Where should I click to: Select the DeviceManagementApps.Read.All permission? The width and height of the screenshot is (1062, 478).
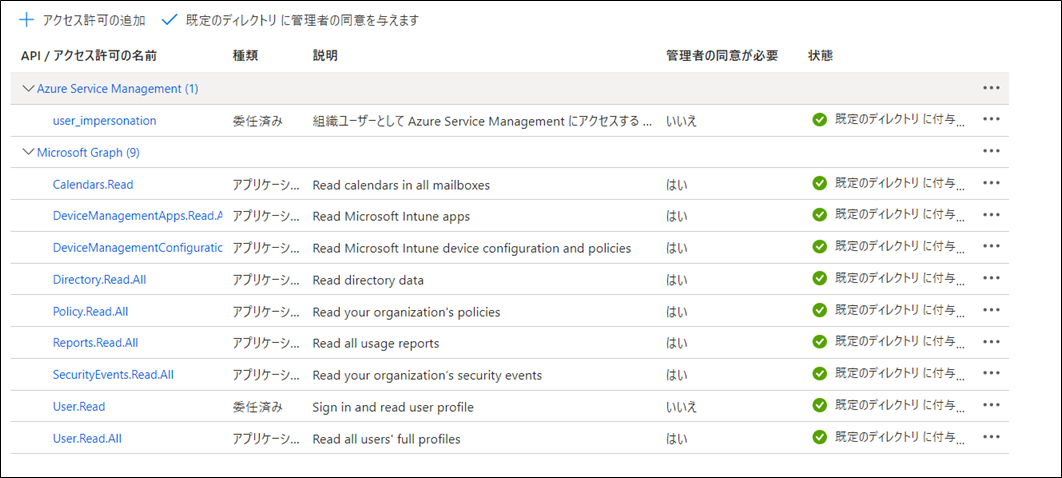[x=137, y=215]
